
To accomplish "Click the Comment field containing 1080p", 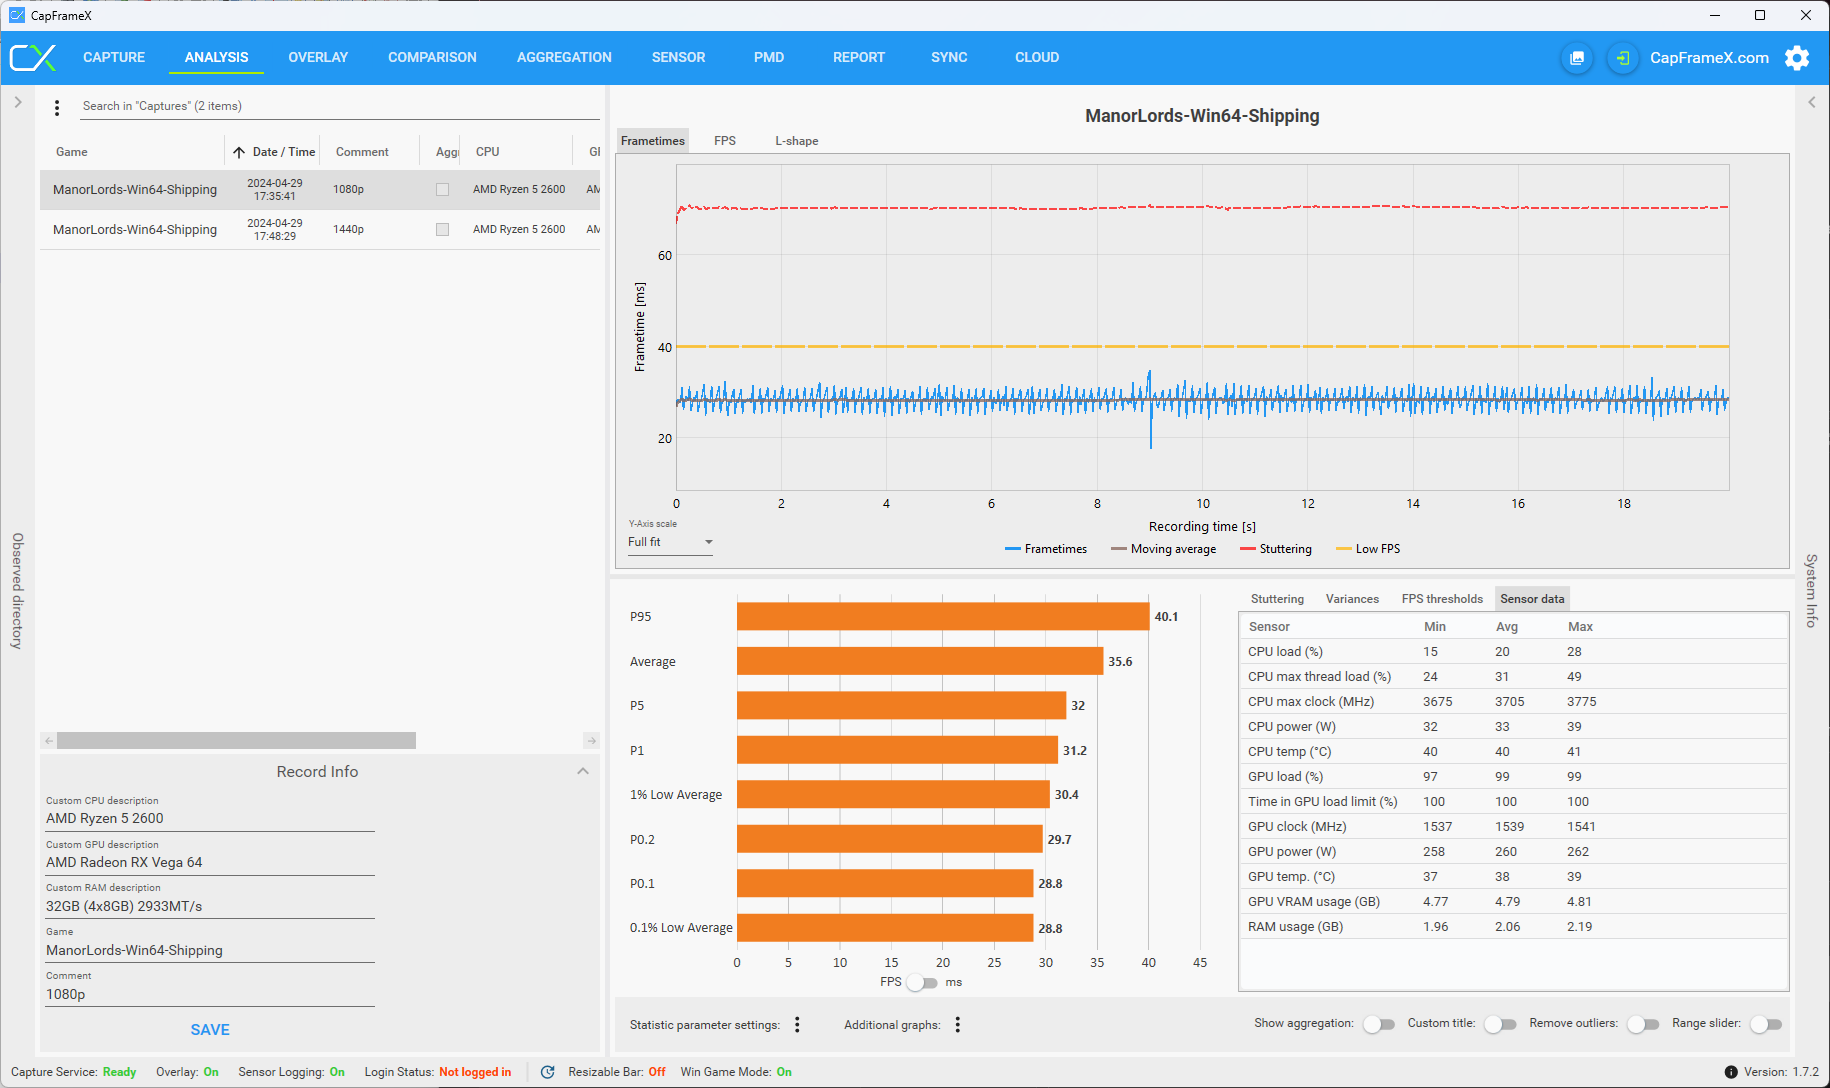I will point(210,994).
